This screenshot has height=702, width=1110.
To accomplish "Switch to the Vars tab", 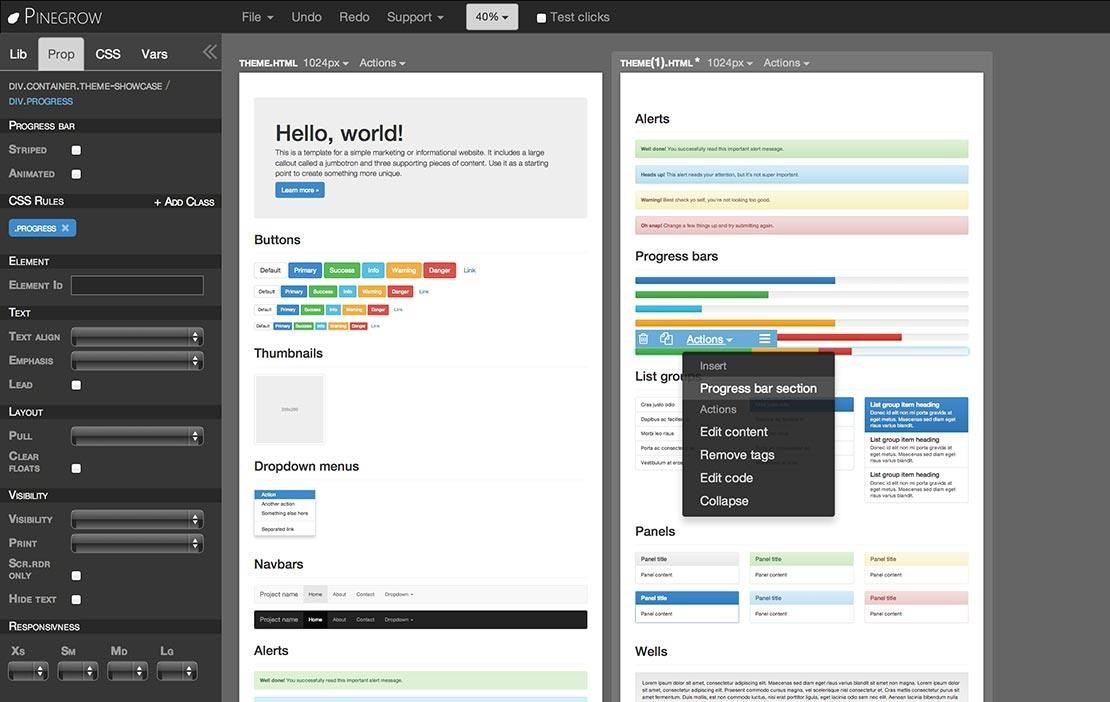I will [154, 54].
